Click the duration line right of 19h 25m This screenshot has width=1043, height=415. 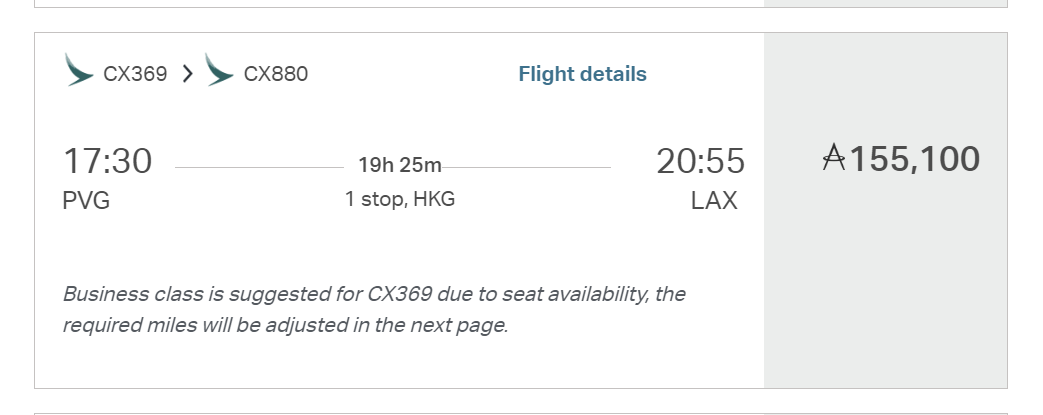(x=528, y=167)
